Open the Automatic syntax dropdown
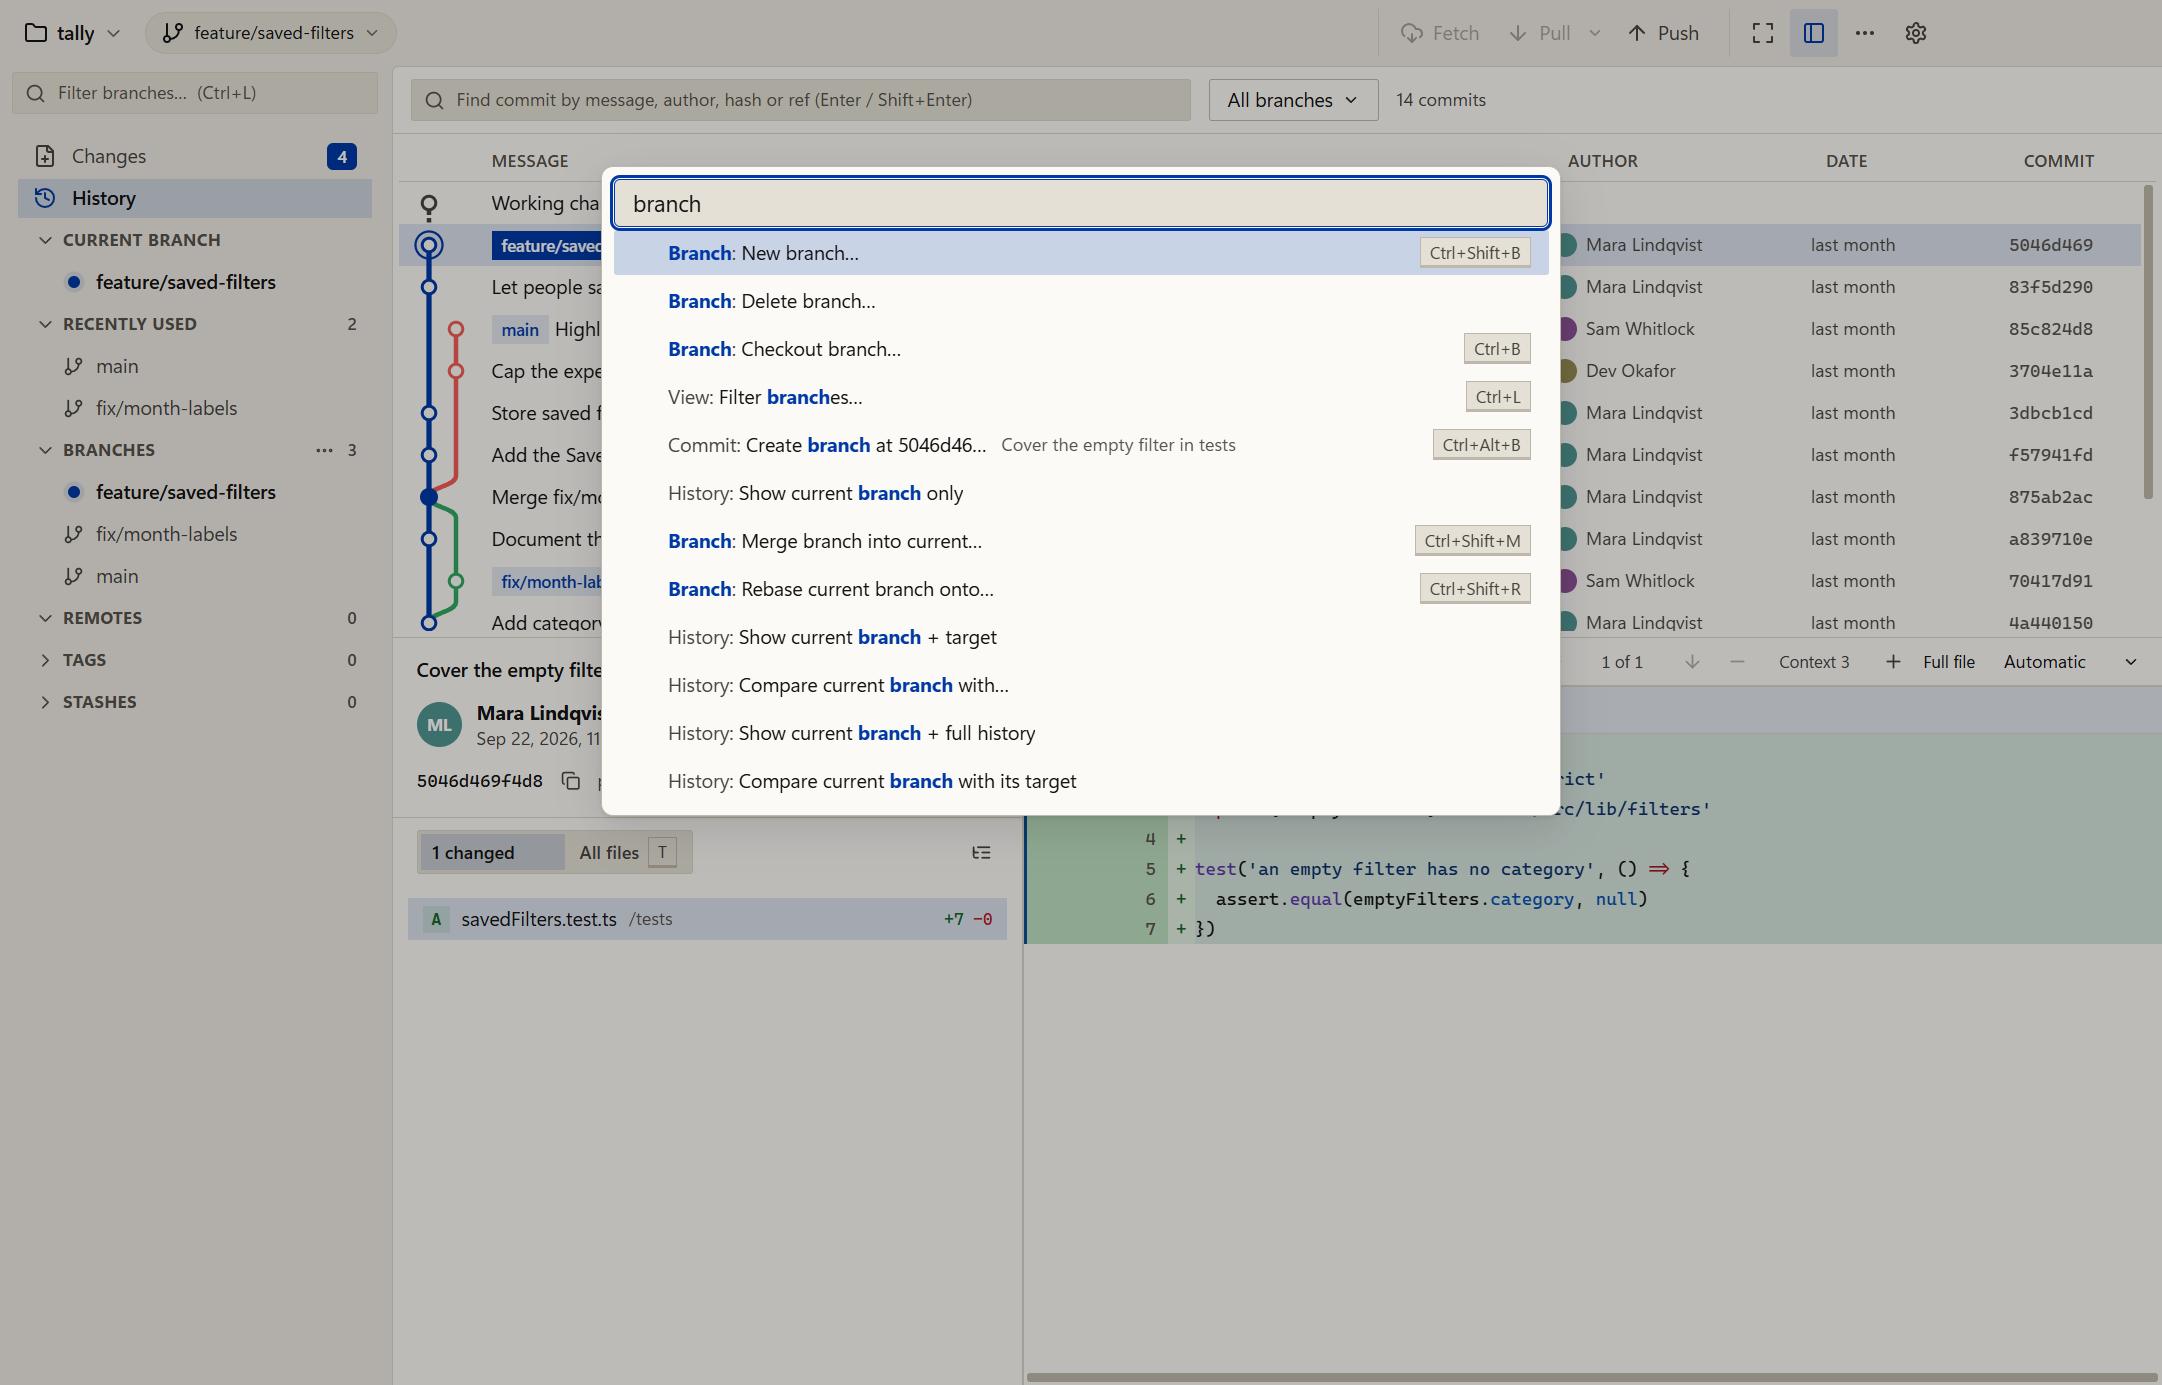 pyautogui.click(x=2070, y=662)
